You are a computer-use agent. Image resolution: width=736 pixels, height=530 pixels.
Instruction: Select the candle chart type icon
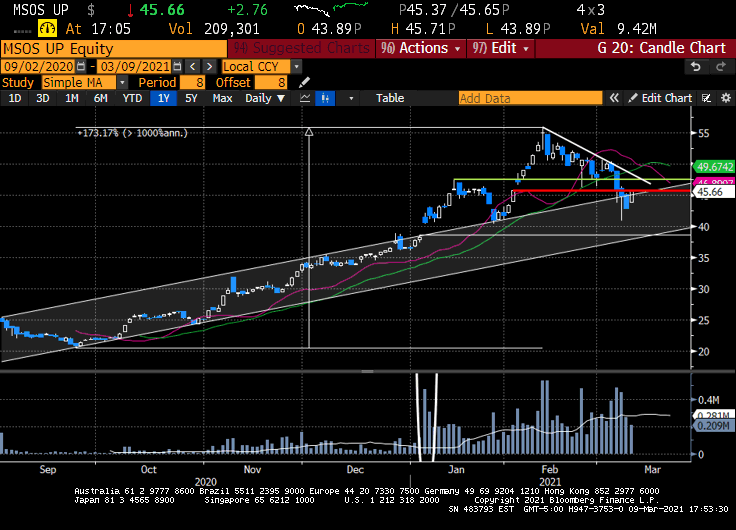click(x=325, y=98)
